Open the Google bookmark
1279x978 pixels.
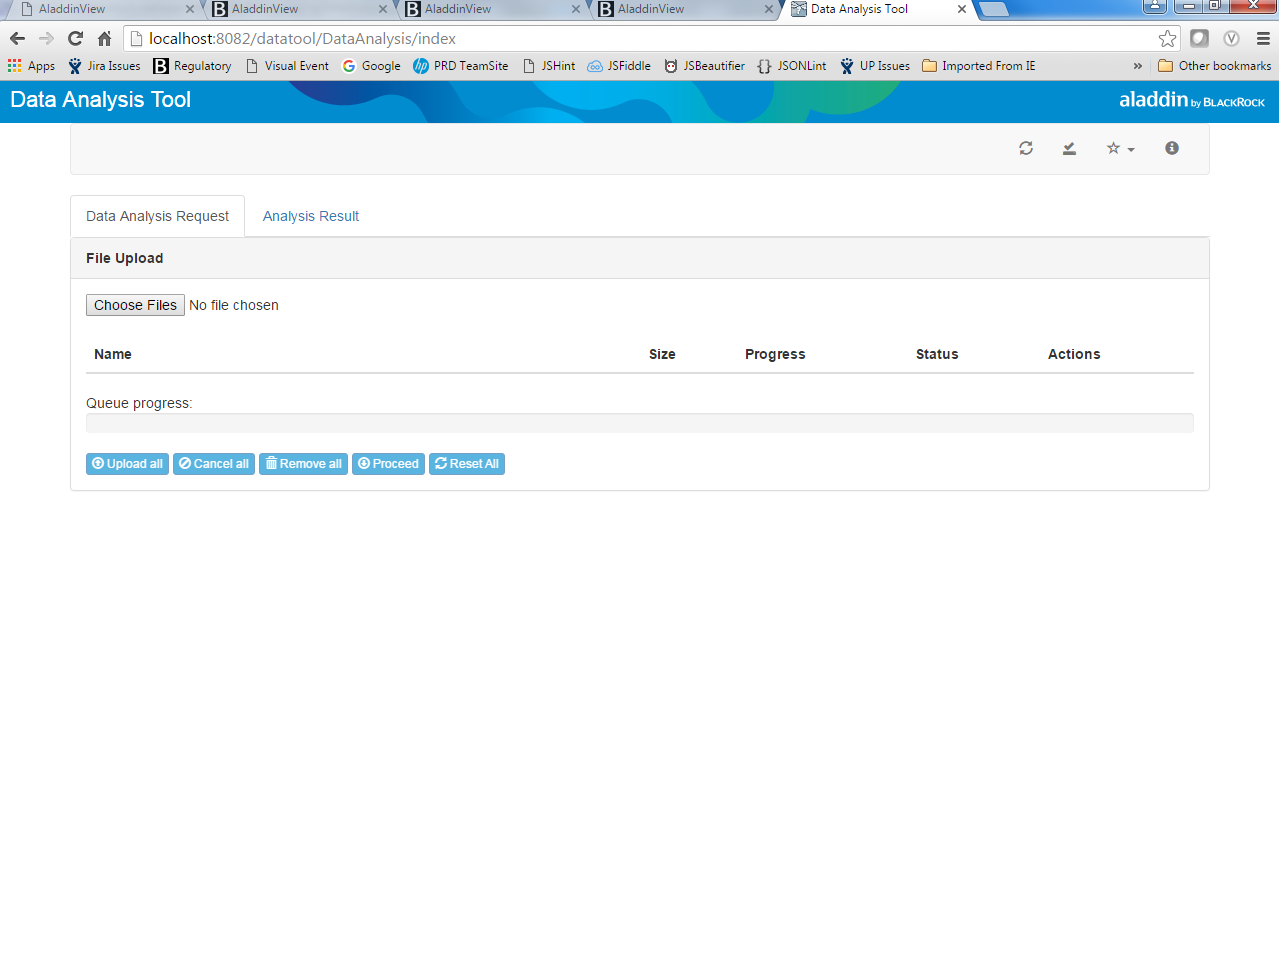pos(371,66)
